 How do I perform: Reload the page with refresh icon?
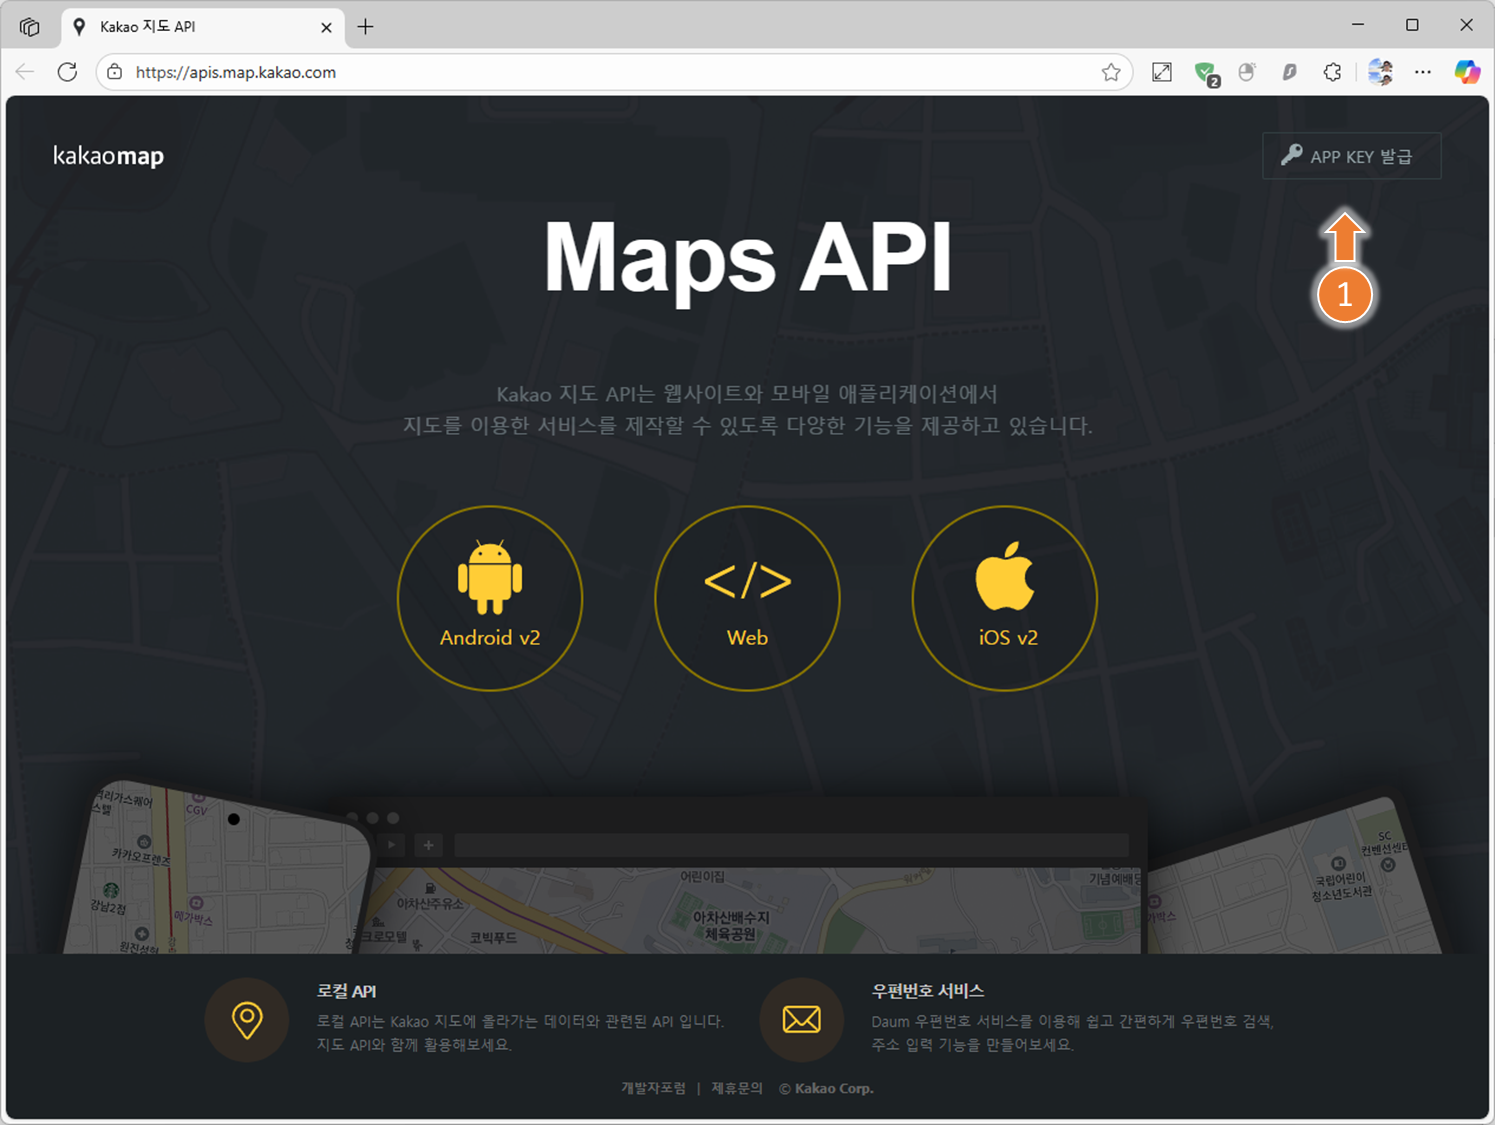point(67,72)
